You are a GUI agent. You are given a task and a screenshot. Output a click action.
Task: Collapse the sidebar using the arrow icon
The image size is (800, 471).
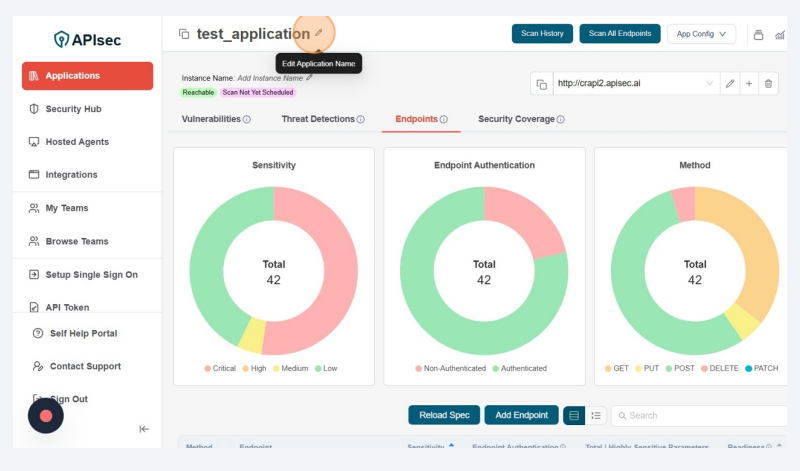tap(144, 429)
